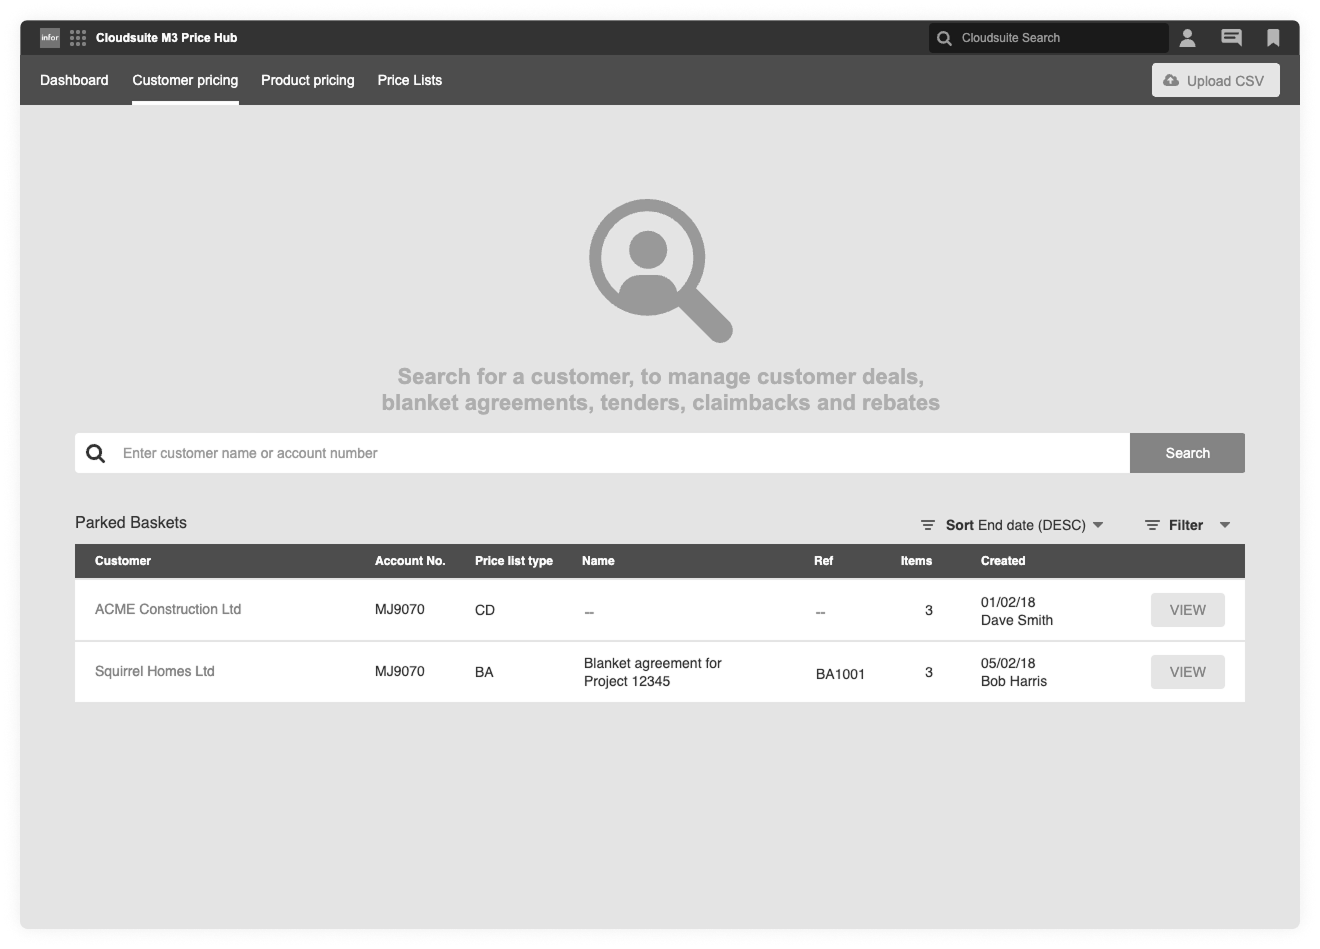This screenshot has height=949, width=1320.
Task: Focus the Cloudsuite Search field
Action: pos(1048,38)
